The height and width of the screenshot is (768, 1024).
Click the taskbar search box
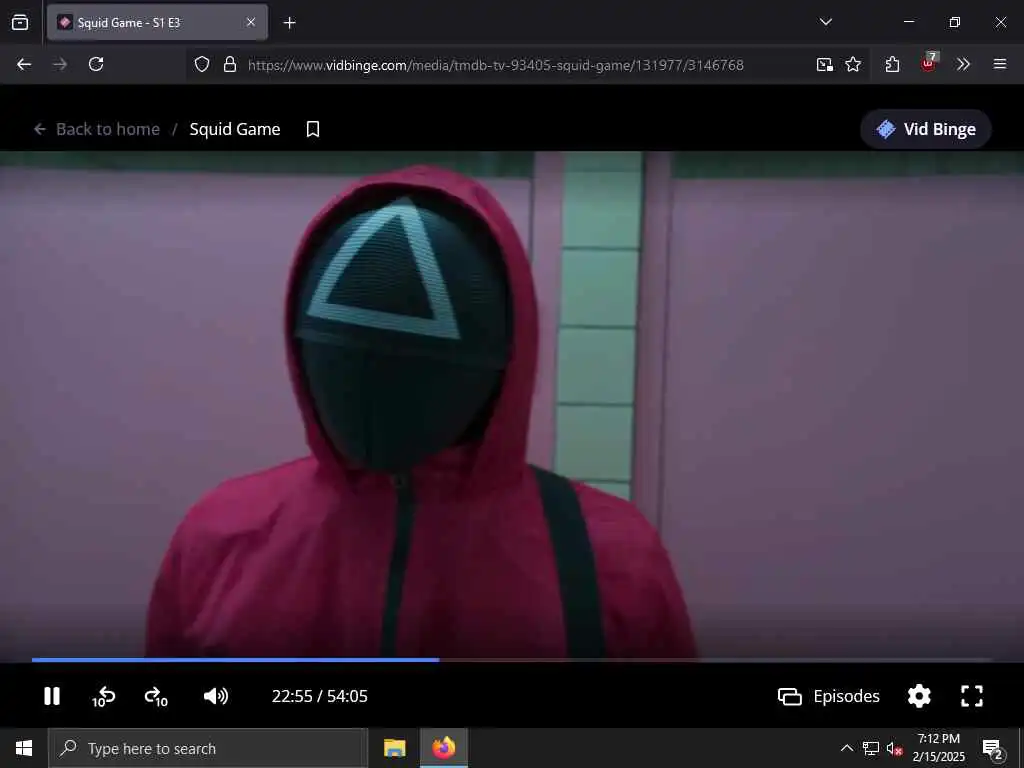[x=208, y=748]
